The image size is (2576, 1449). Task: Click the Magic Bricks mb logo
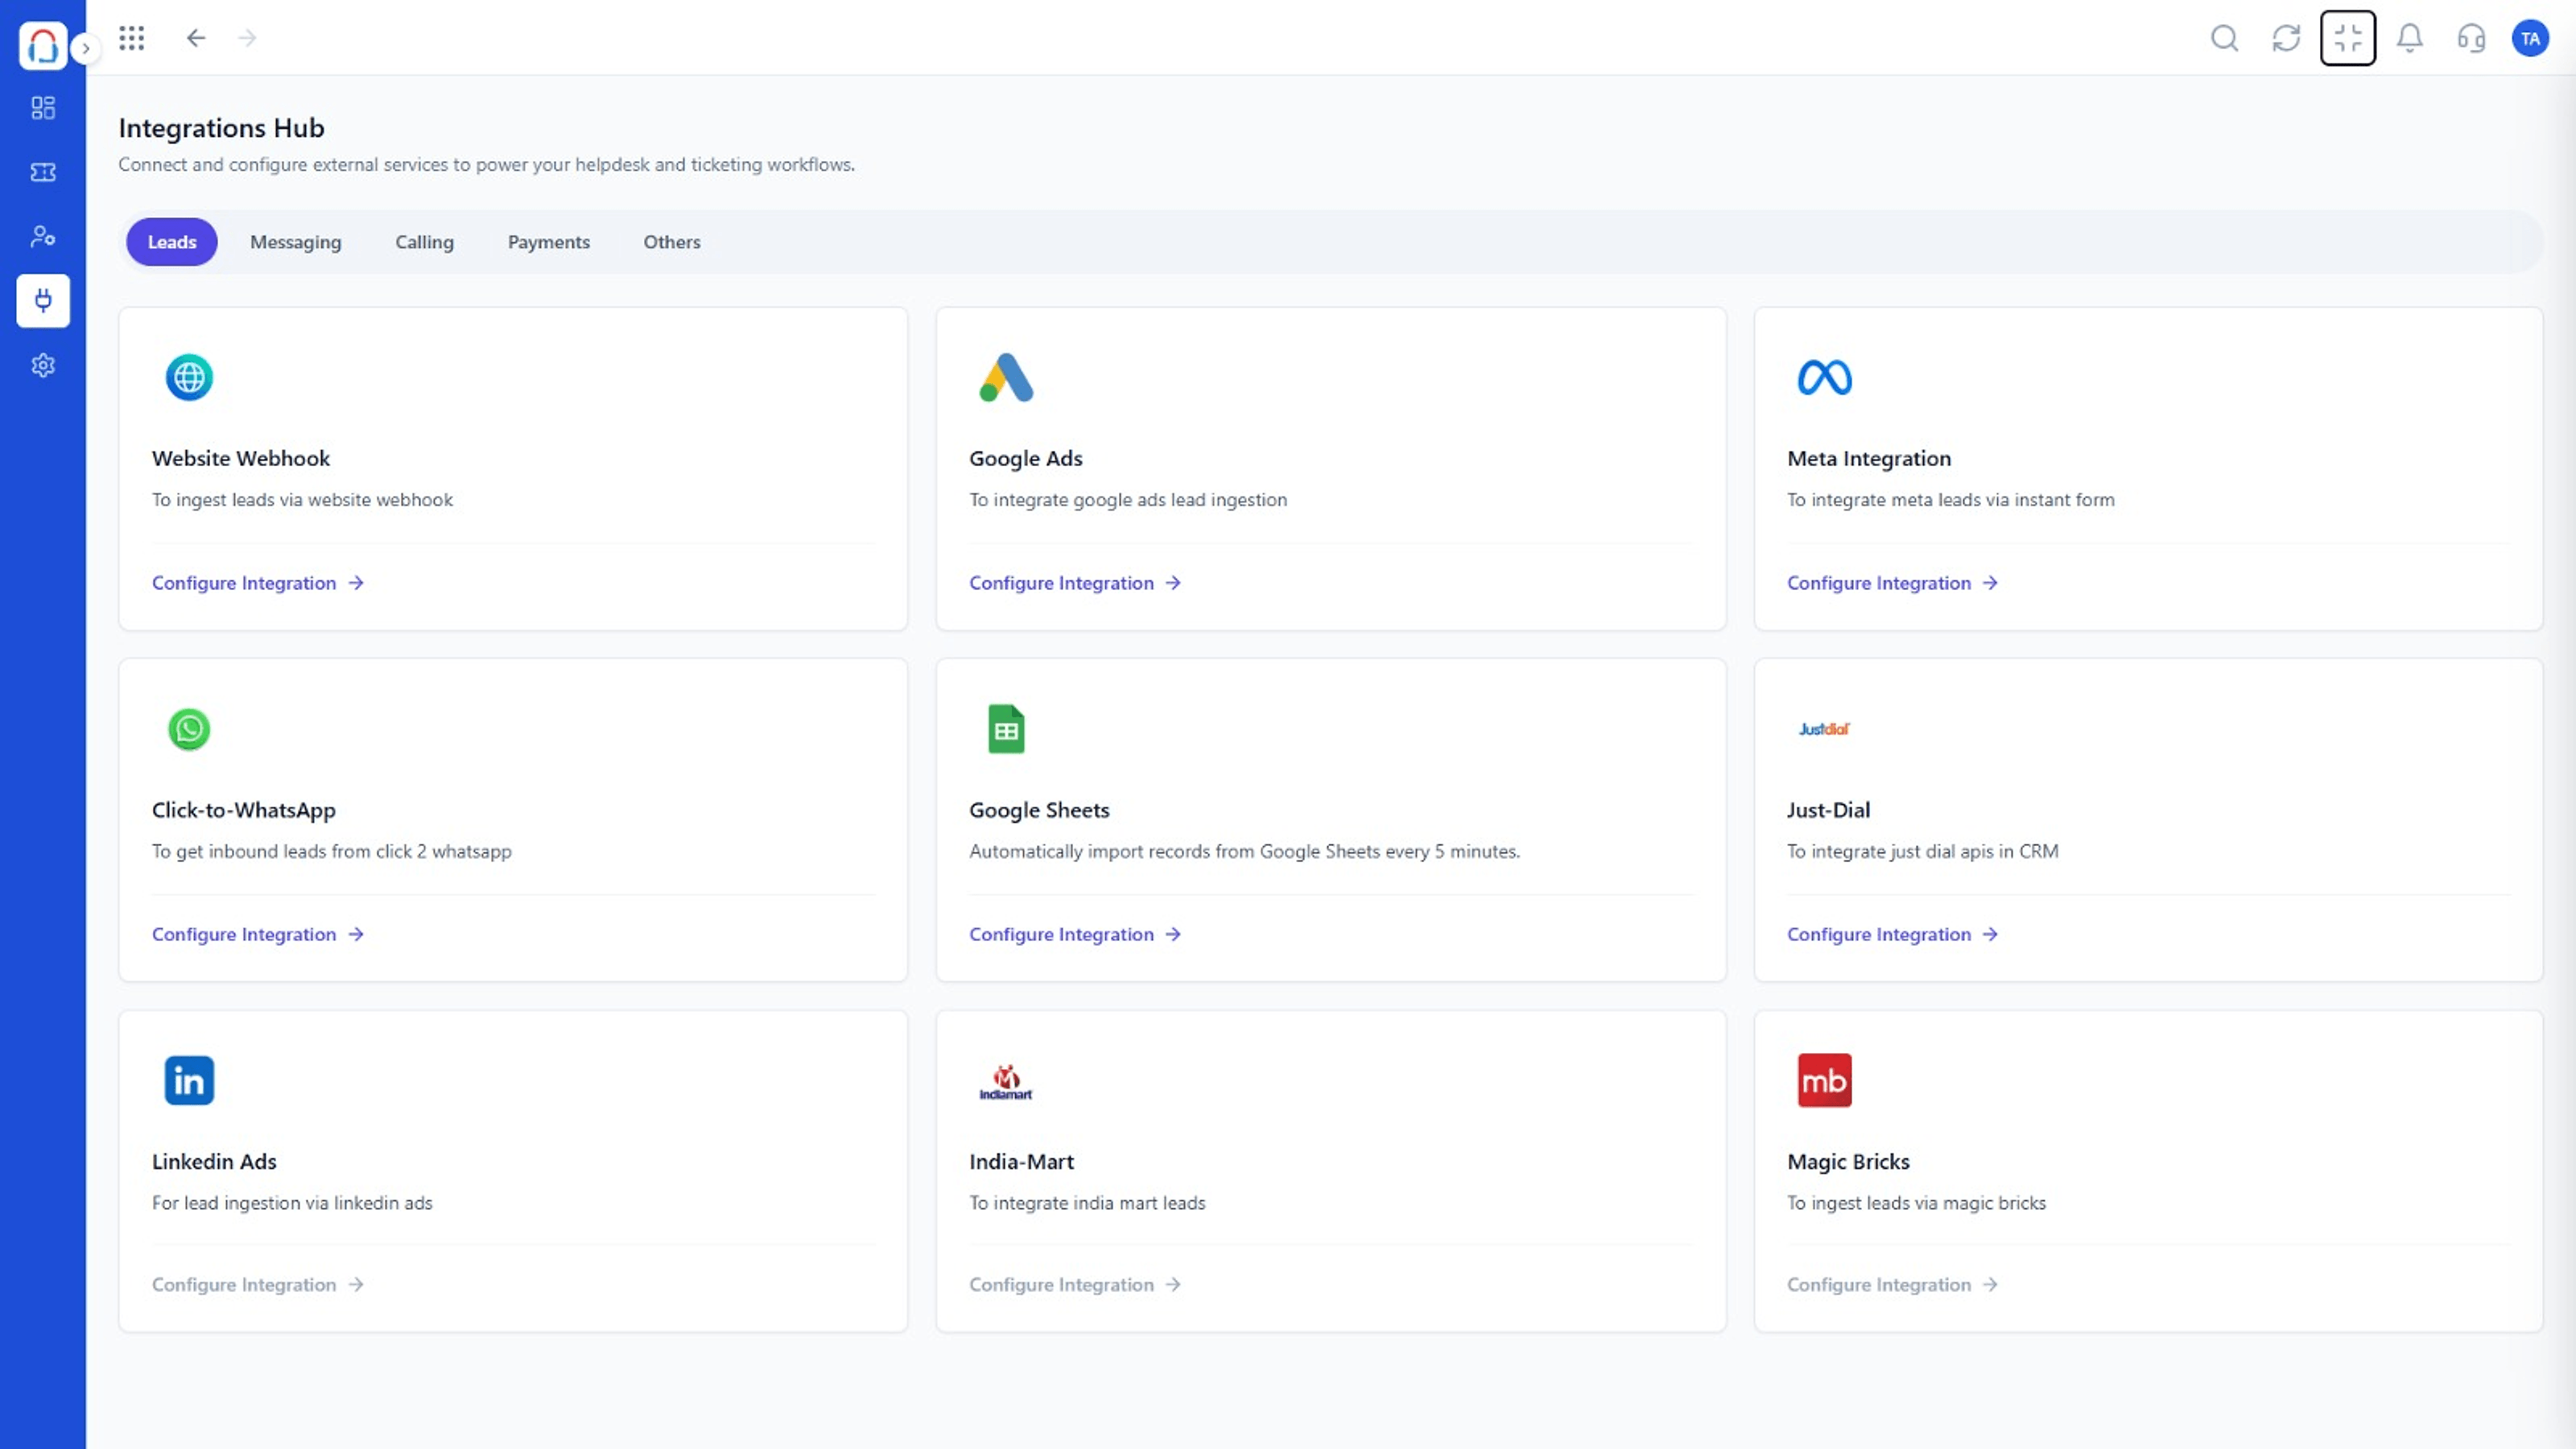pyautogui.click(x=1824, y=1080)
